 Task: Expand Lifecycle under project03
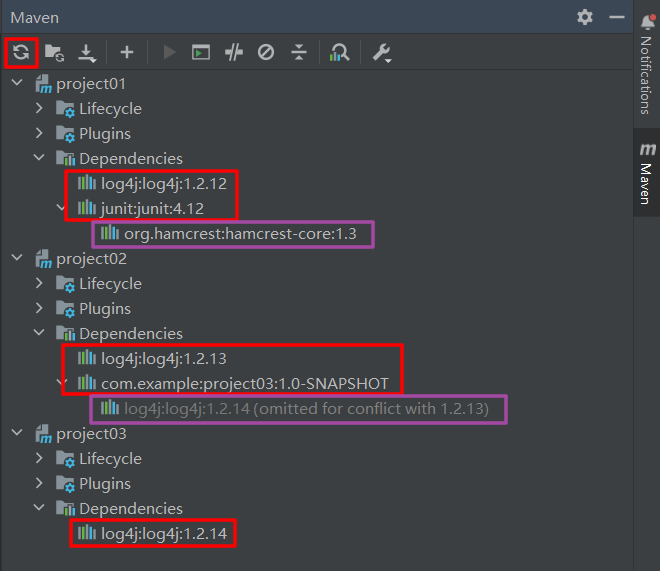tap(39, 458)
